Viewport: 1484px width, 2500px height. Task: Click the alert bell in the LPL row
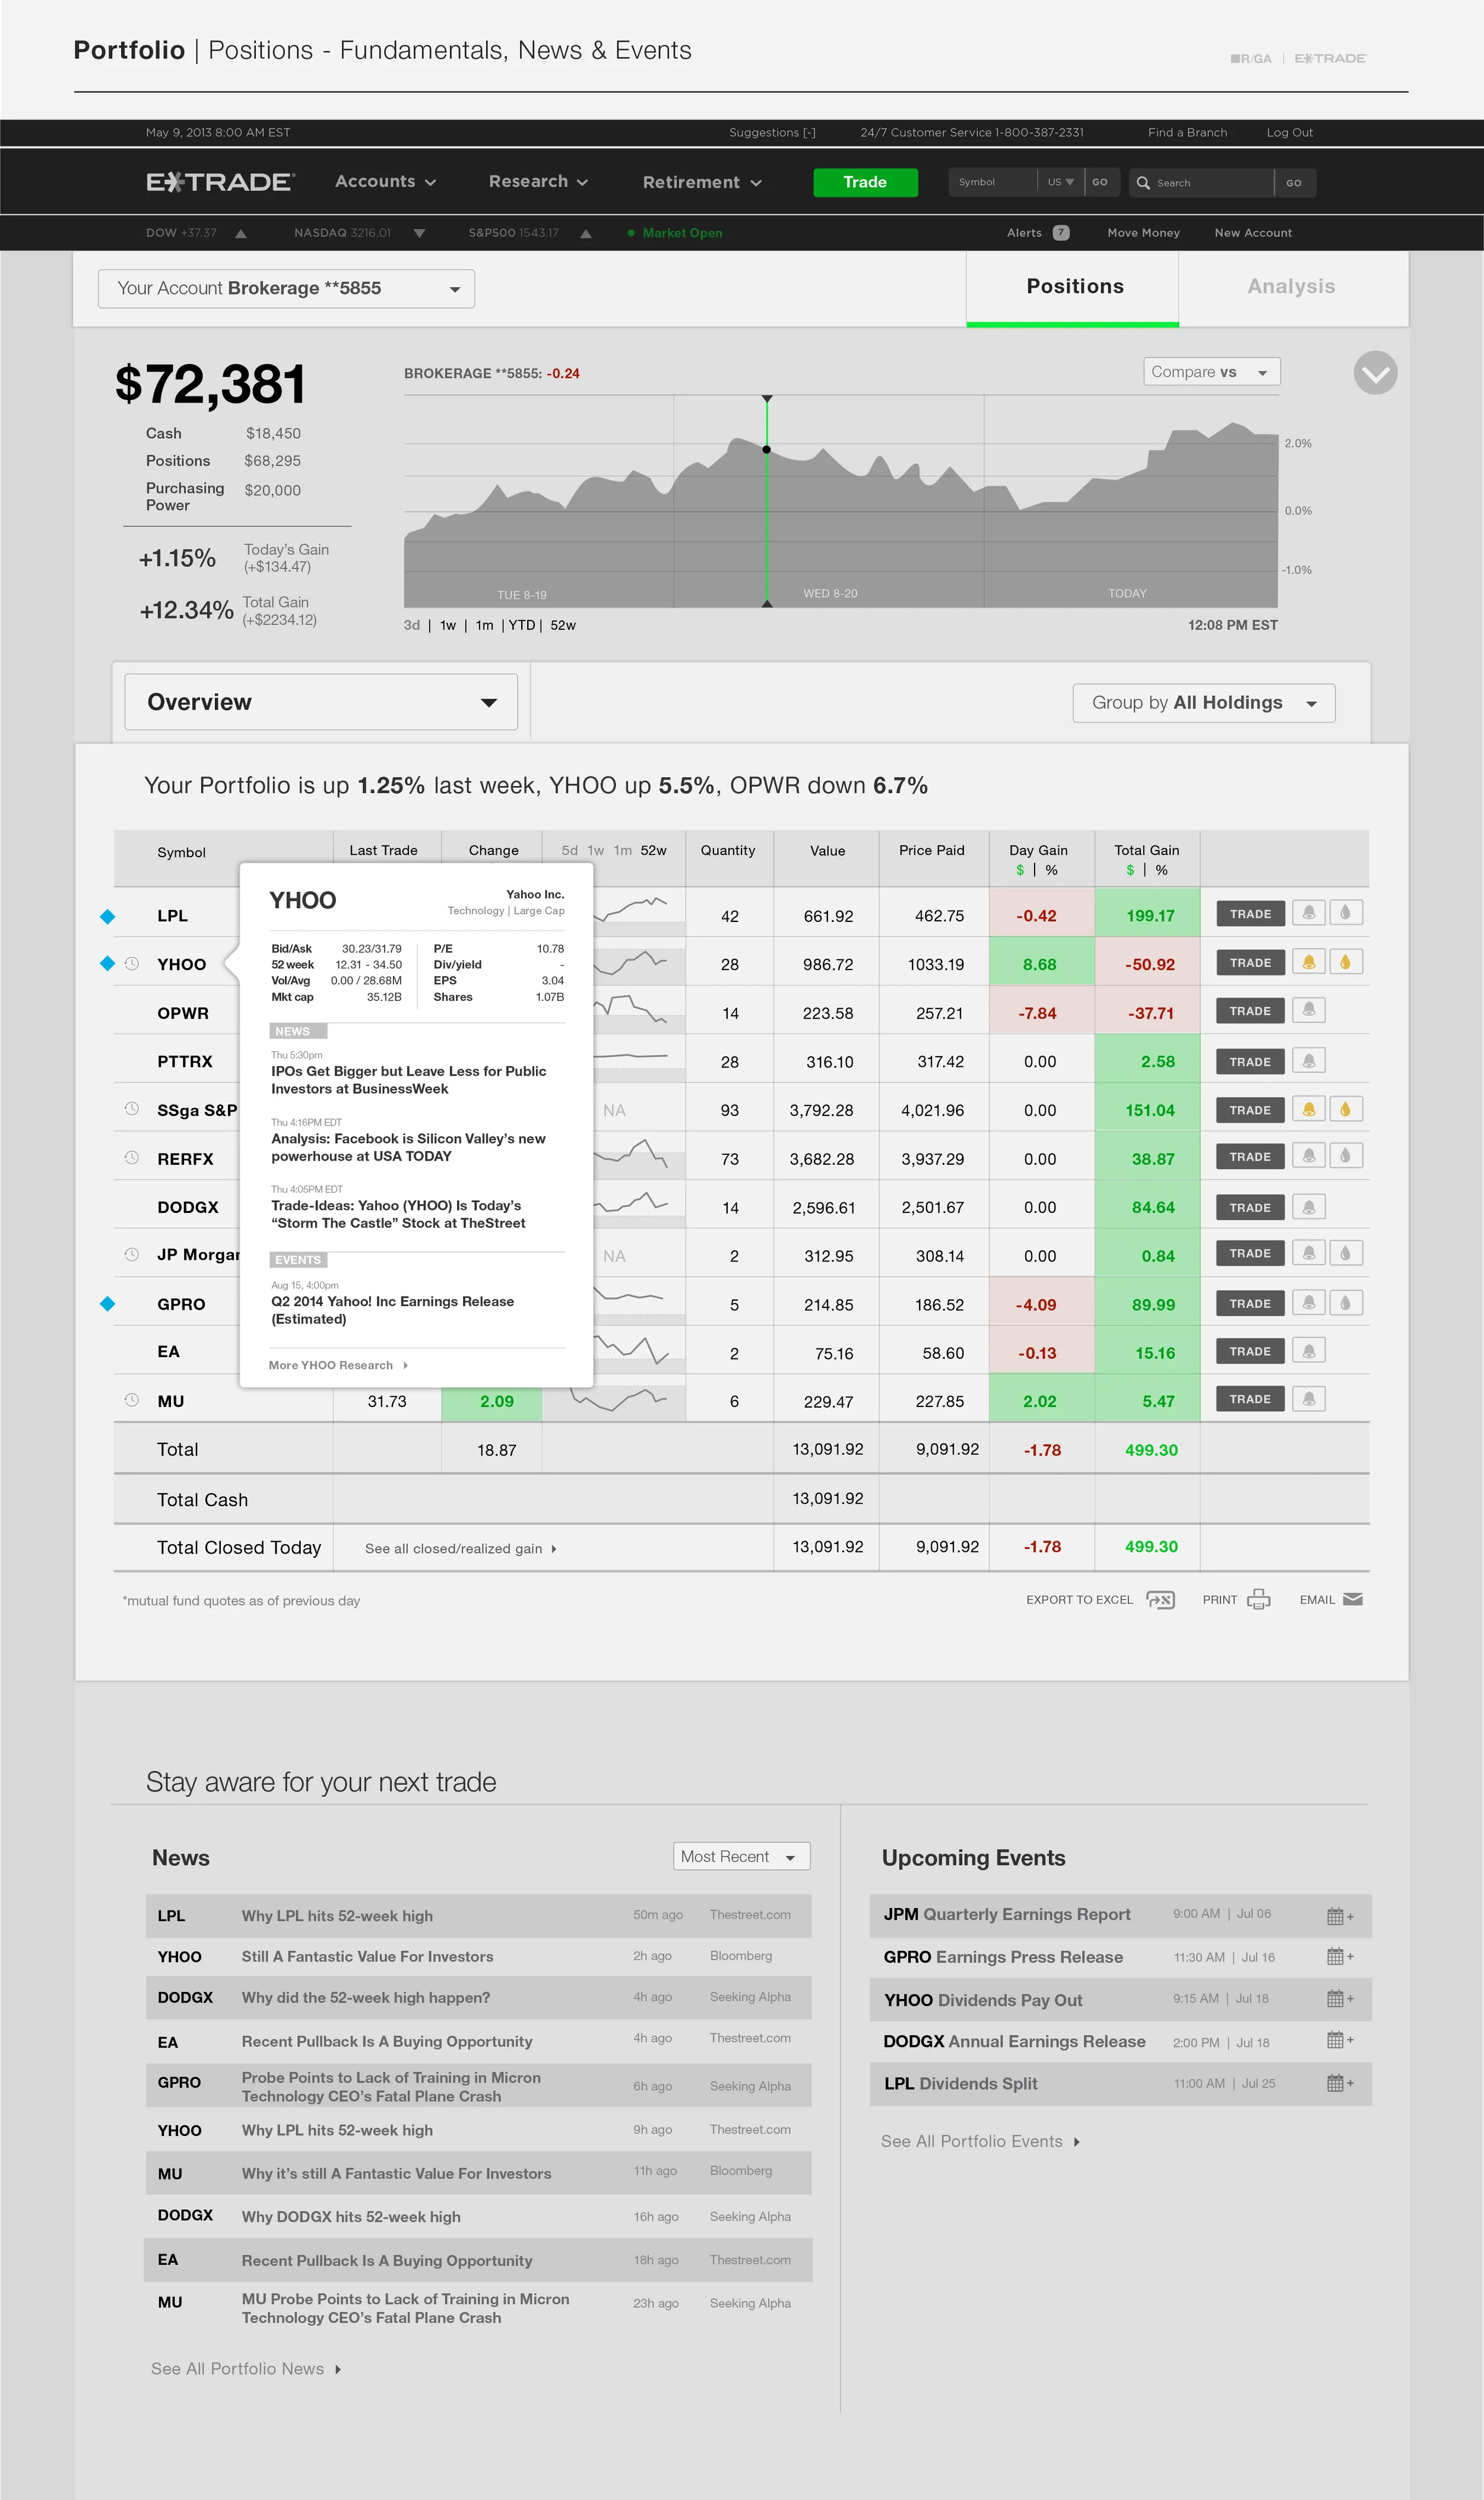tap(1308, 913)
